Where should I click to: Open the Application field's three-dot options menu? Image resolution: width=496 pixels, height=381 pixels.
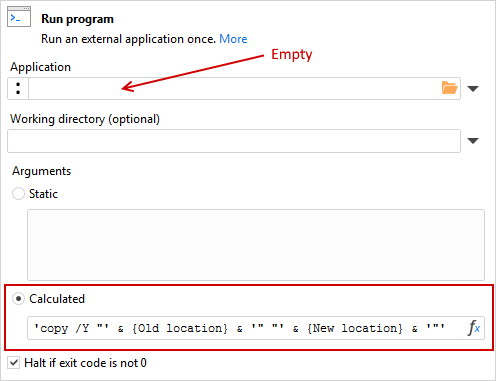click(x=18, y=88)
